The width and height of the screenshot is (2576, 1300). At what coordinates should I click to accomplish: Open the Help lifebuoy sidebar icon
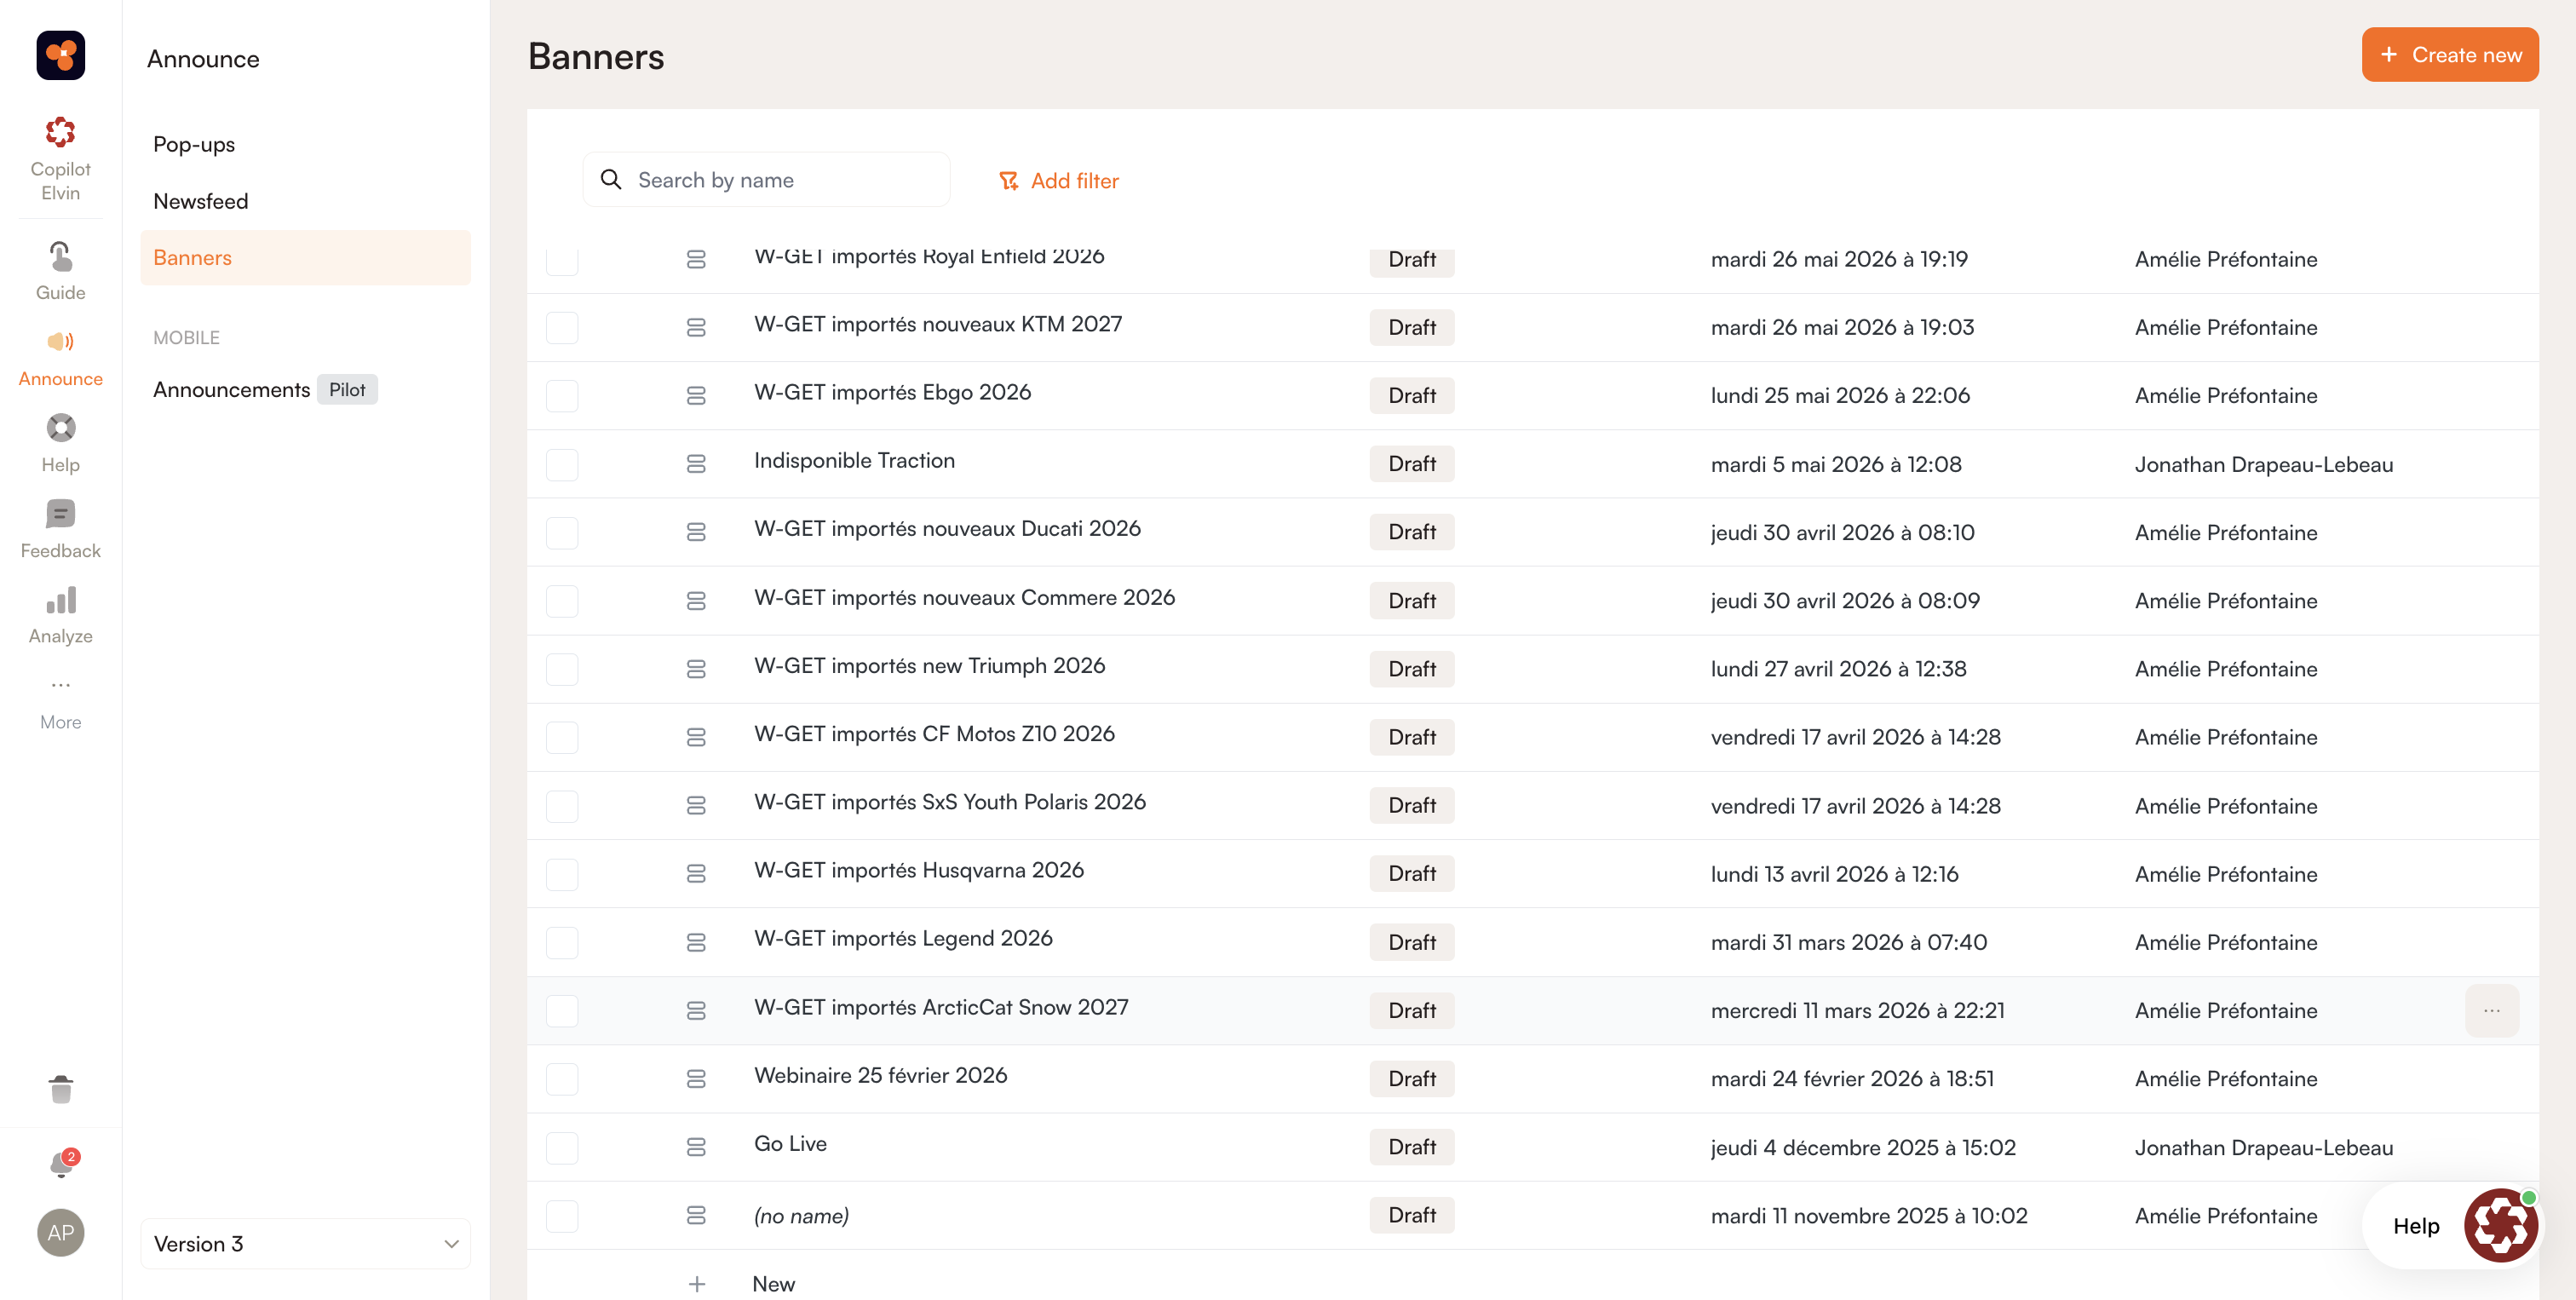point(60,428)
